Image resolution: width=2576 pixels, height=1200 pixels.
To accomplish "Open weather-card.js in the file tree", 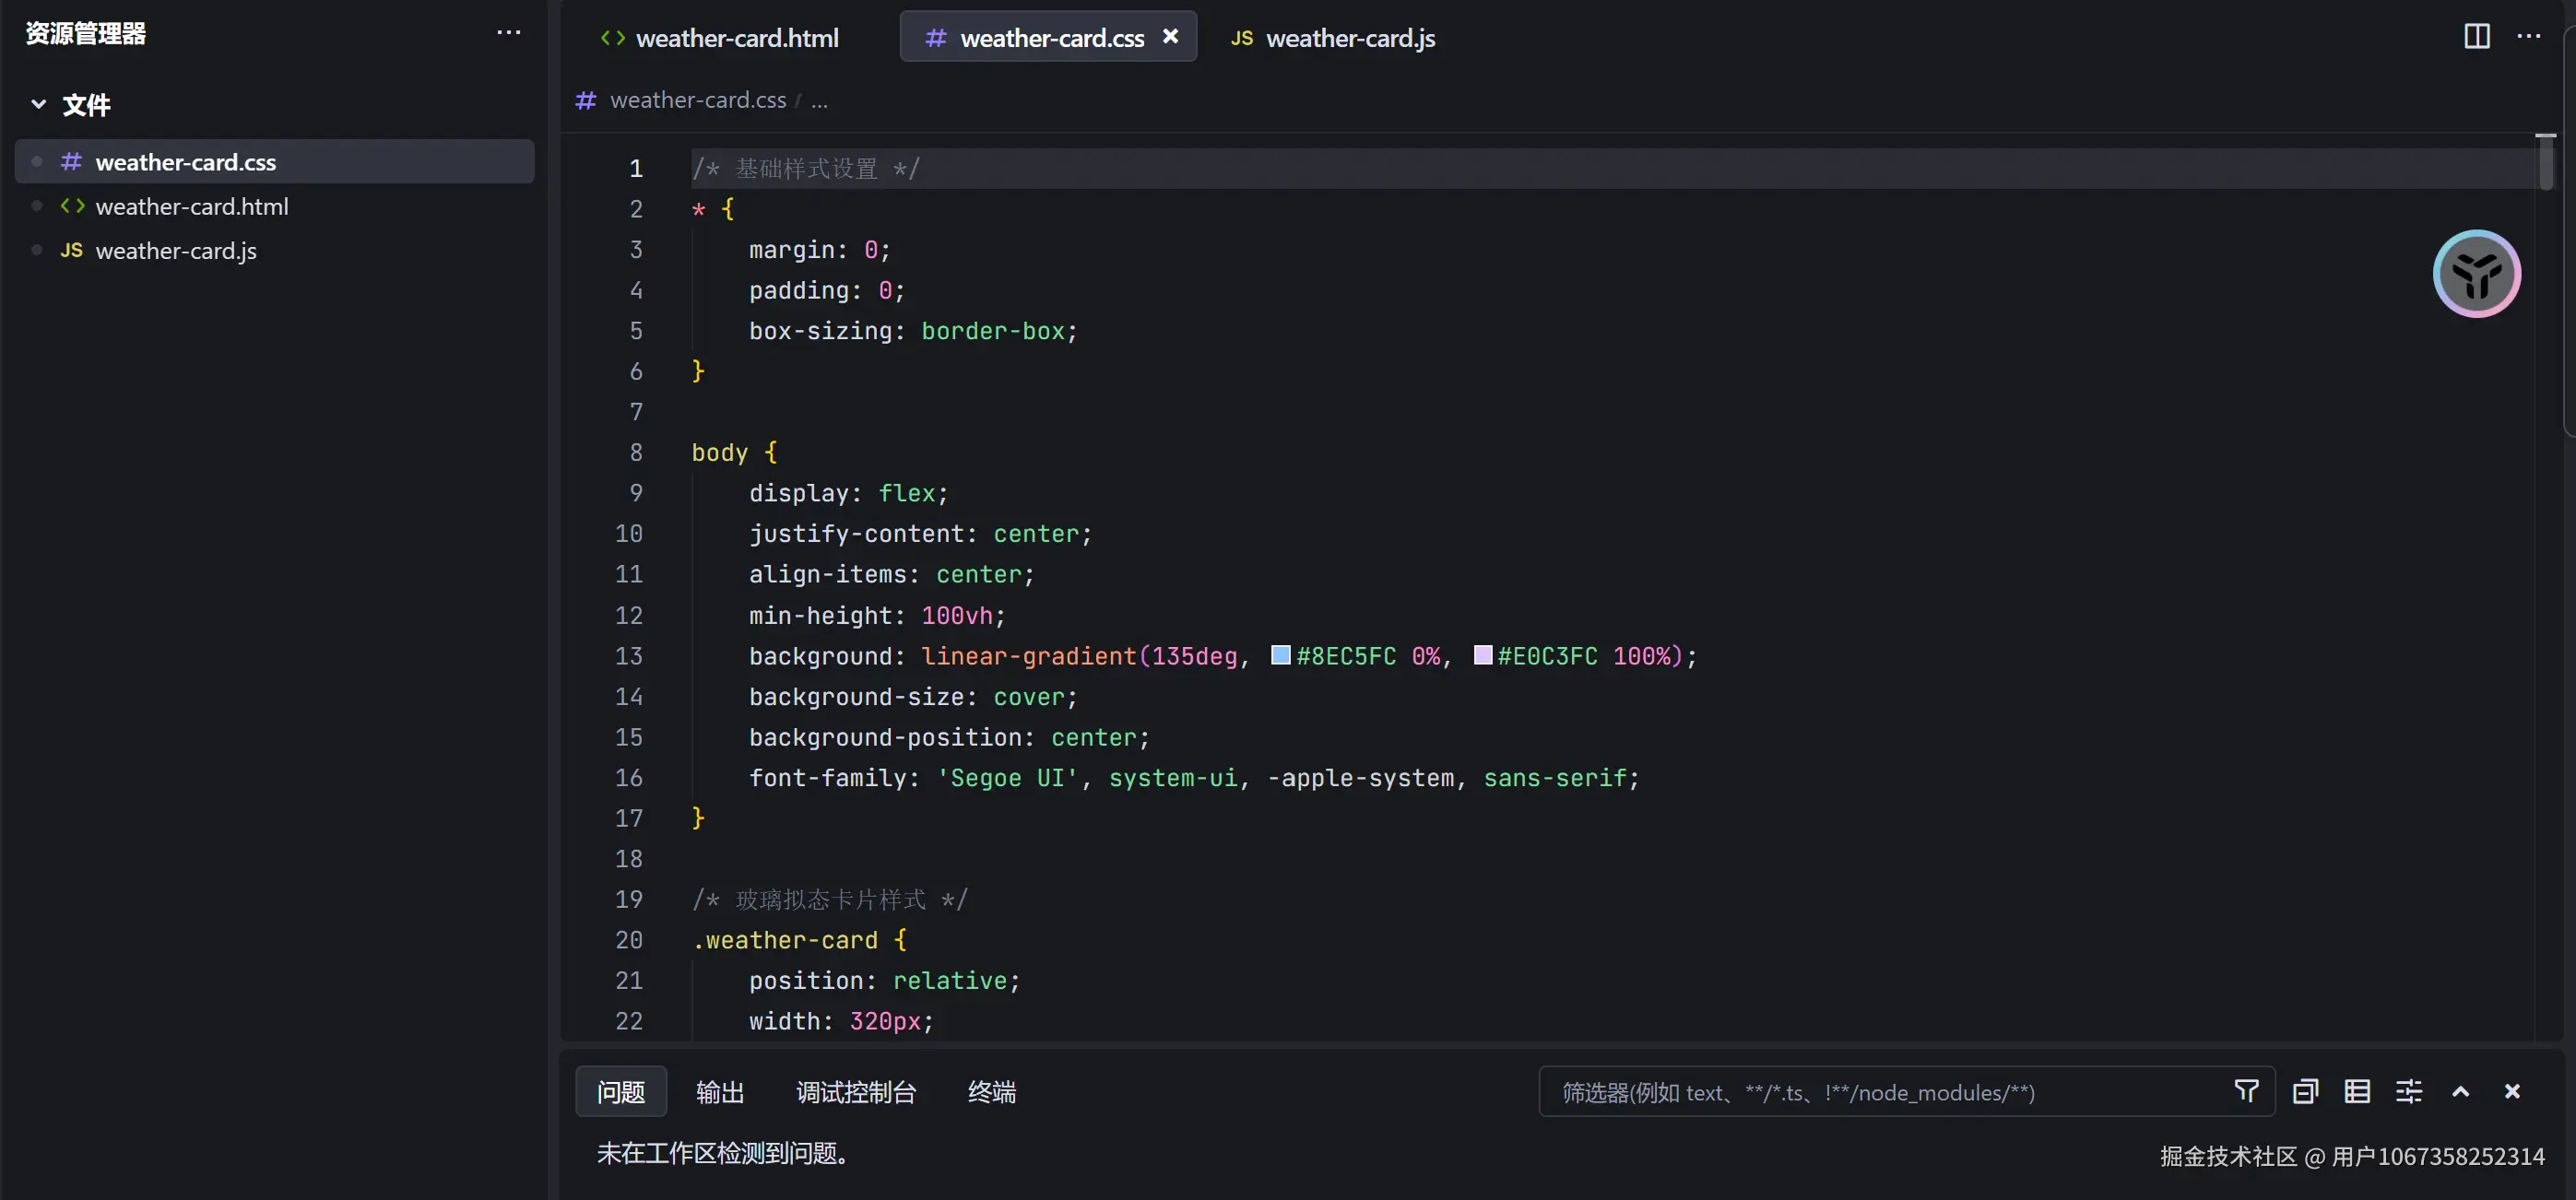I will tap(176, 251).
